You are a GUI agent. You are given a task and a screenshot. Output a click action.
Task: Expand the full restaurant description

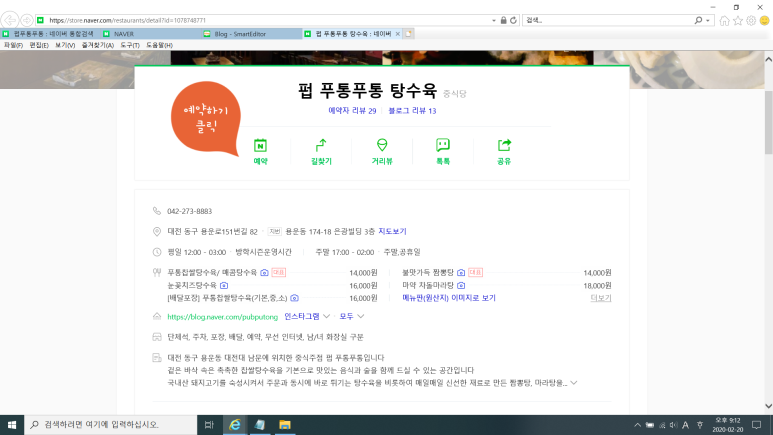coord(574,383)
